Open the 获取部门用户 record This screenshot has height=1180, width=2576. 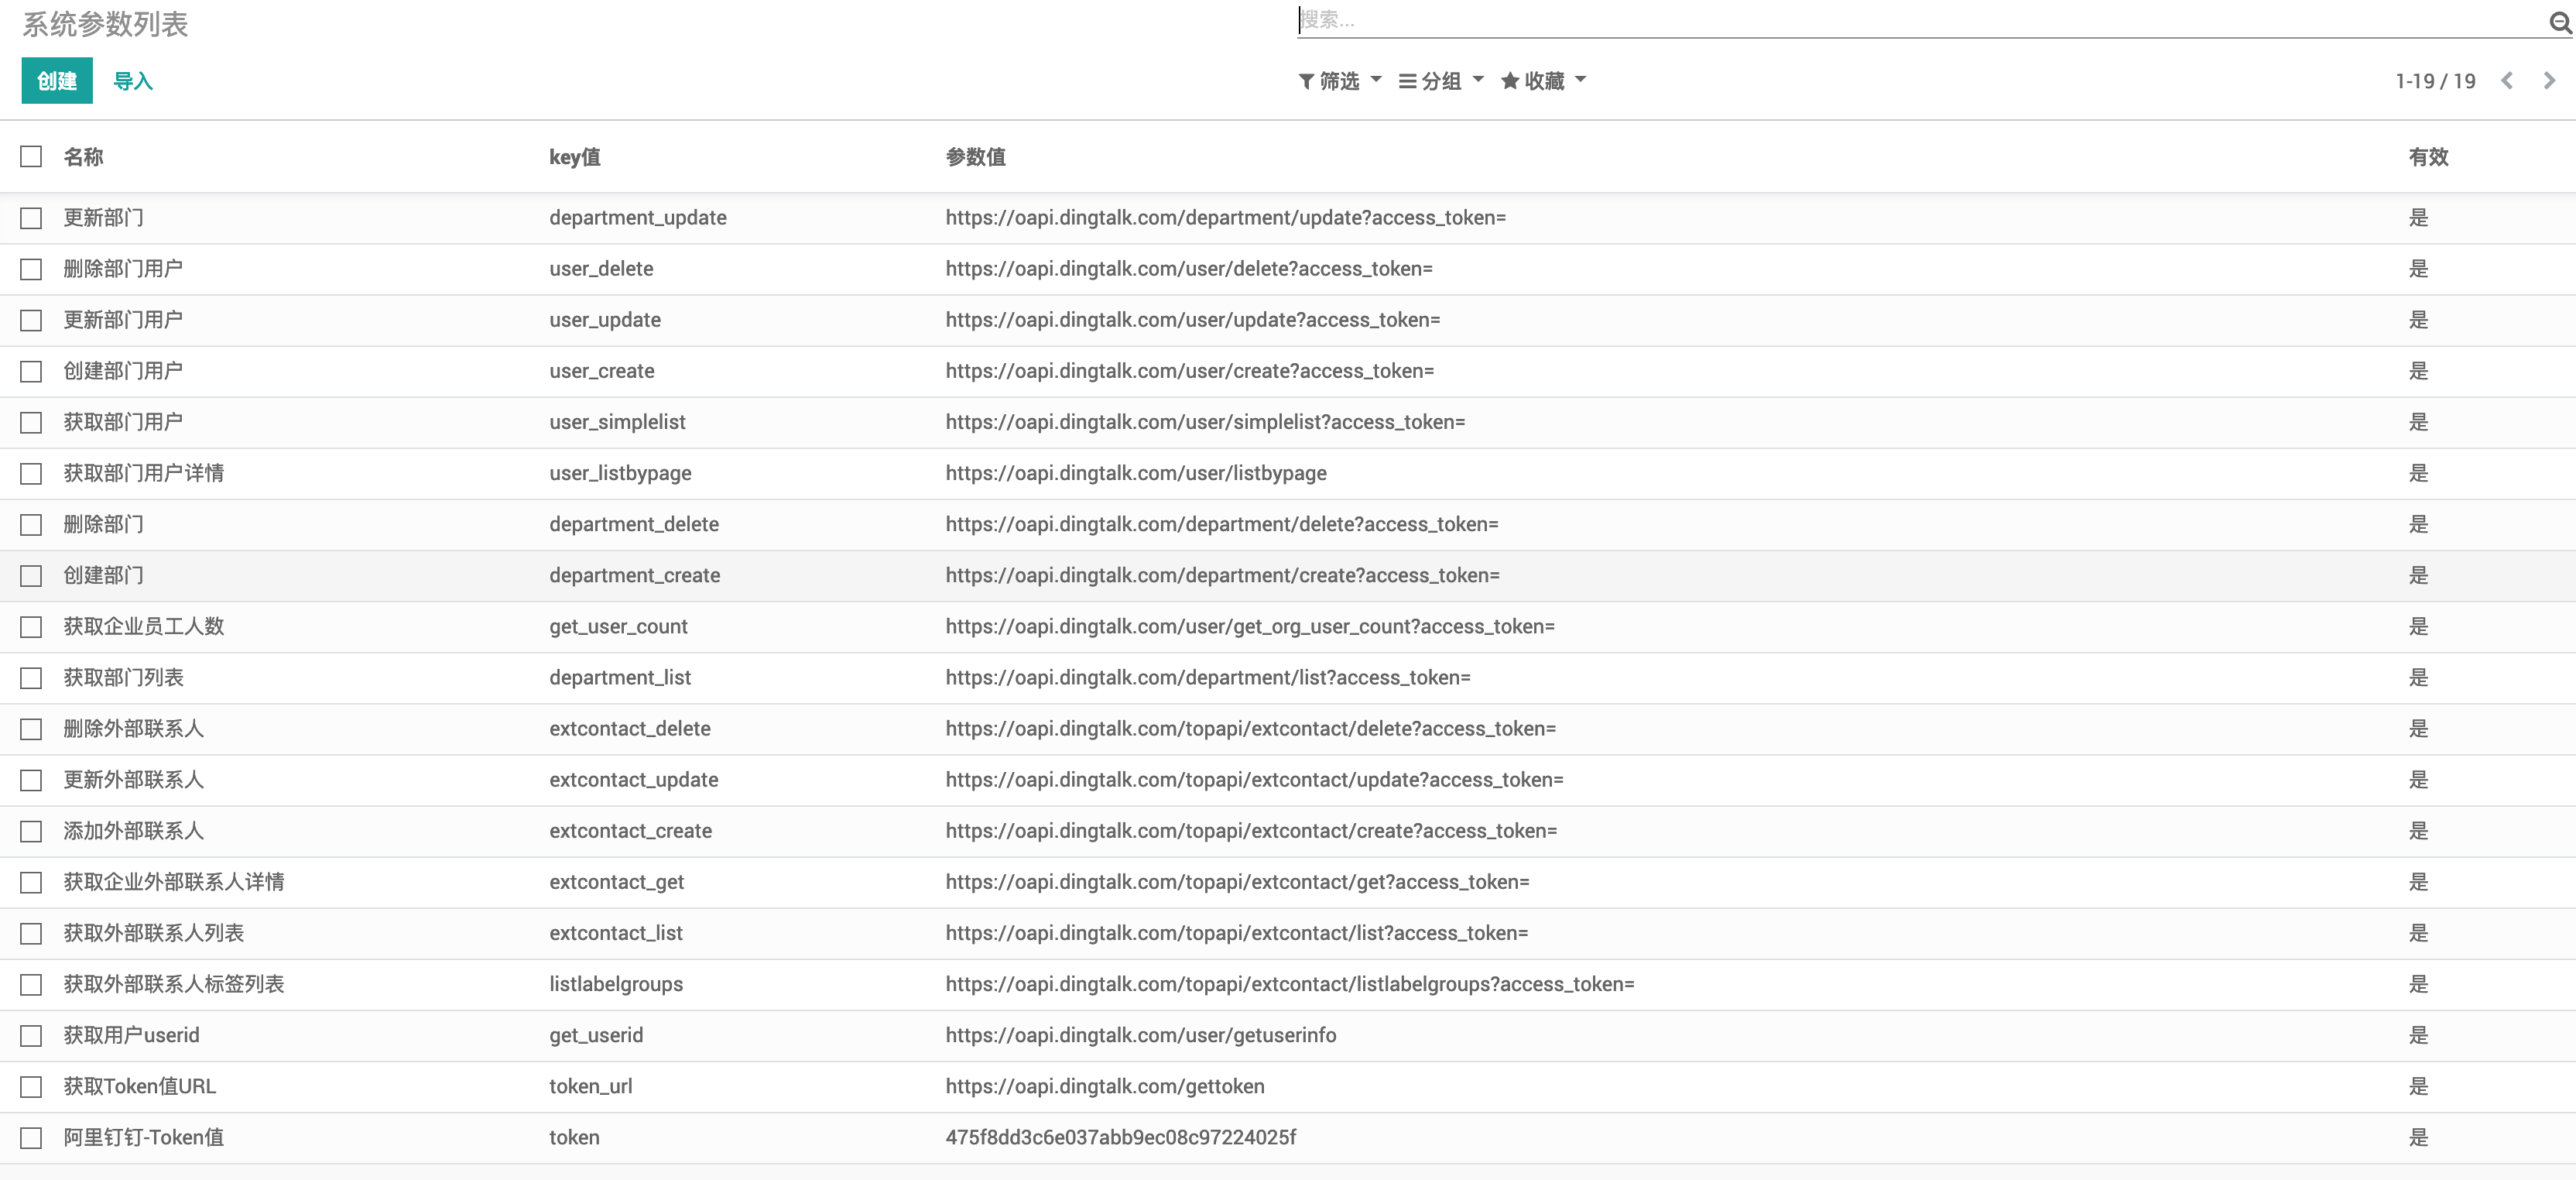123,422
